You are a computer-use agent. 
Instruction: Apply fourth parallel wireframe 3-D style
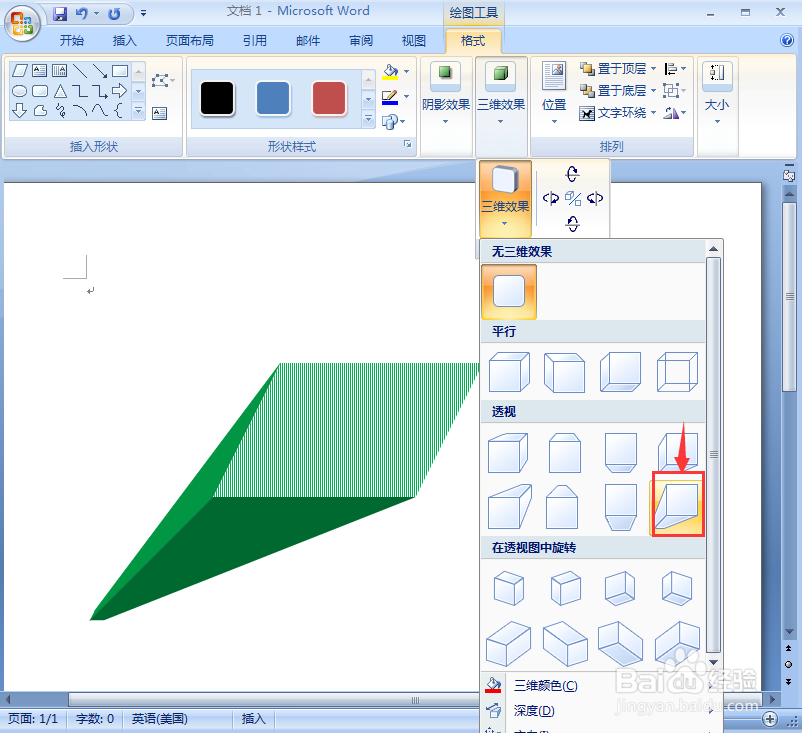tap(677, 372)
